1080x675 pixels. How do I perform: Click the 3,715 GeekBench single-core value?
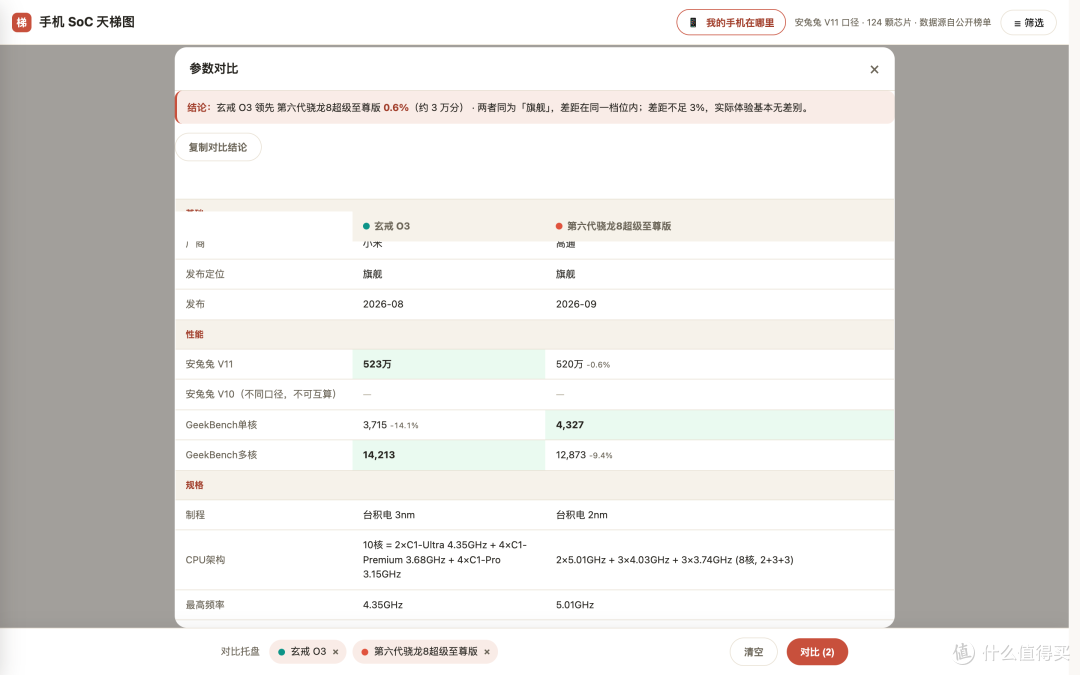click(375, 425)
